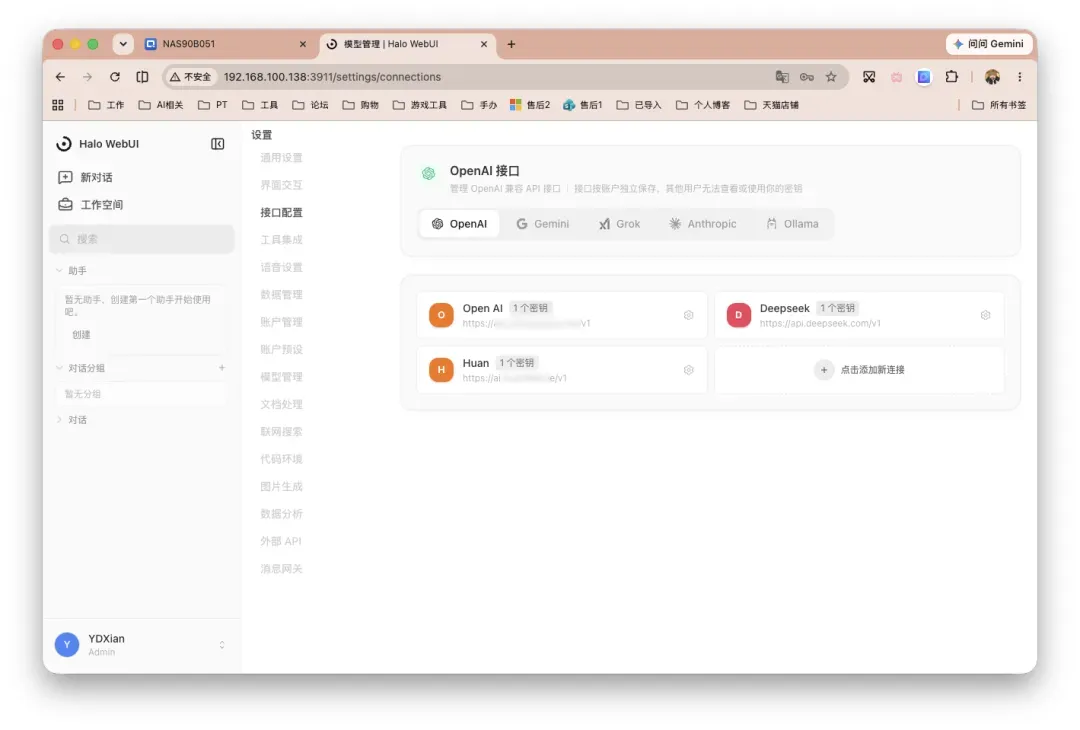The height and width of the screenshot is (730, 1080).
Task: Go forward with the browser forward arrow
Action: click(x=87, y=77)
